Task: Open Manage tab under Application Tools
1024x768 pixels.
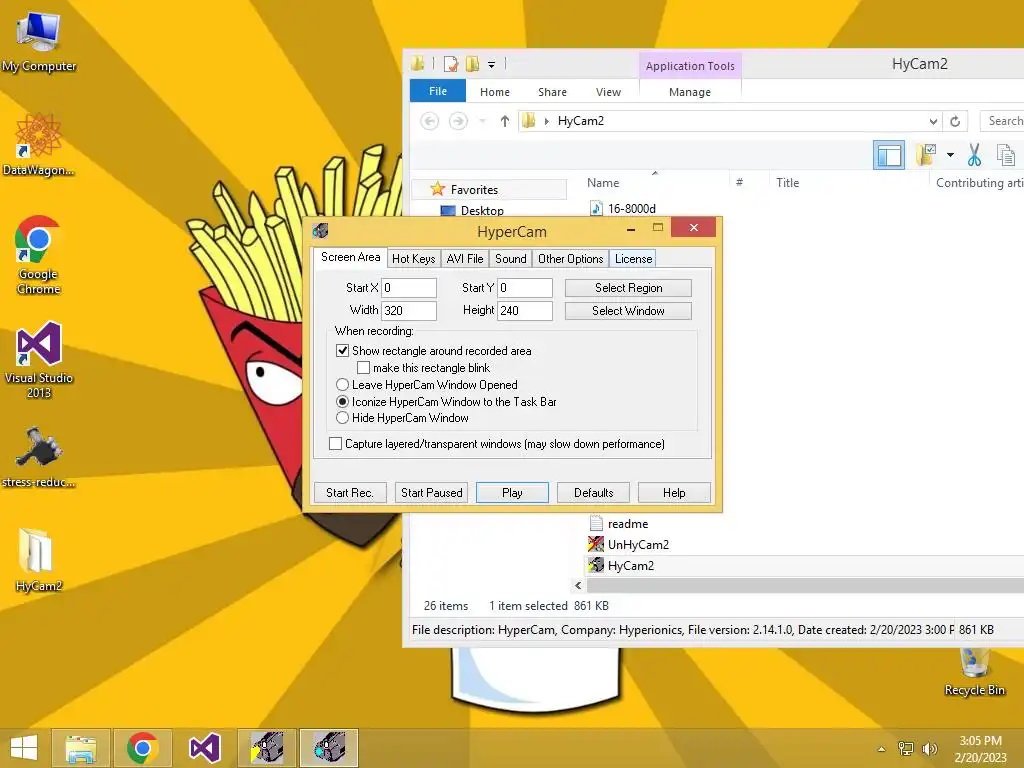Action: pos(690,92)
